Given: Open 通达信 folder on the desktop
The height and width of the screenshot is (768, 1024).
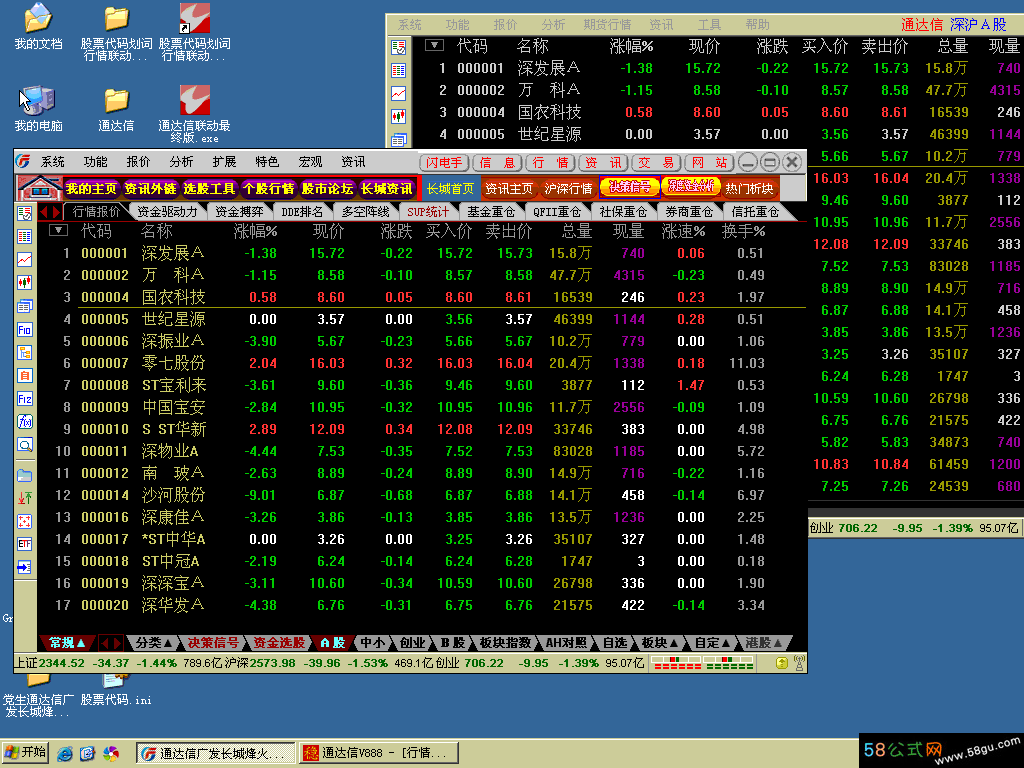Looking at the screenshot, I should (x=116, y=109).
